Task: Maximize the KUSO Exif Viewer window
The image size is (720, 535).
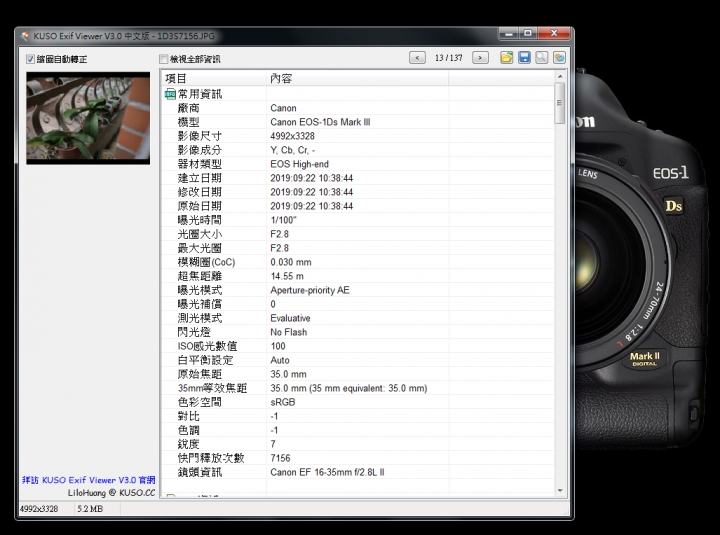Action: coord(528,34)
